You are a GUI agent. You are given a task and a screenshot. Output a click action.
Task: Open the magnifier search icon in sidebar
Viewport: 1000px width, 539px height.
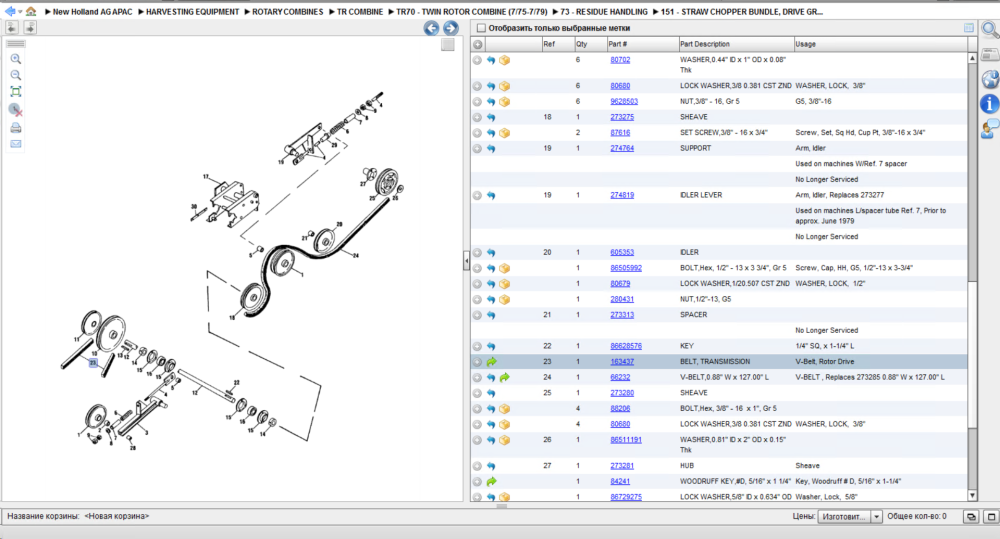(x=990, y=29)
